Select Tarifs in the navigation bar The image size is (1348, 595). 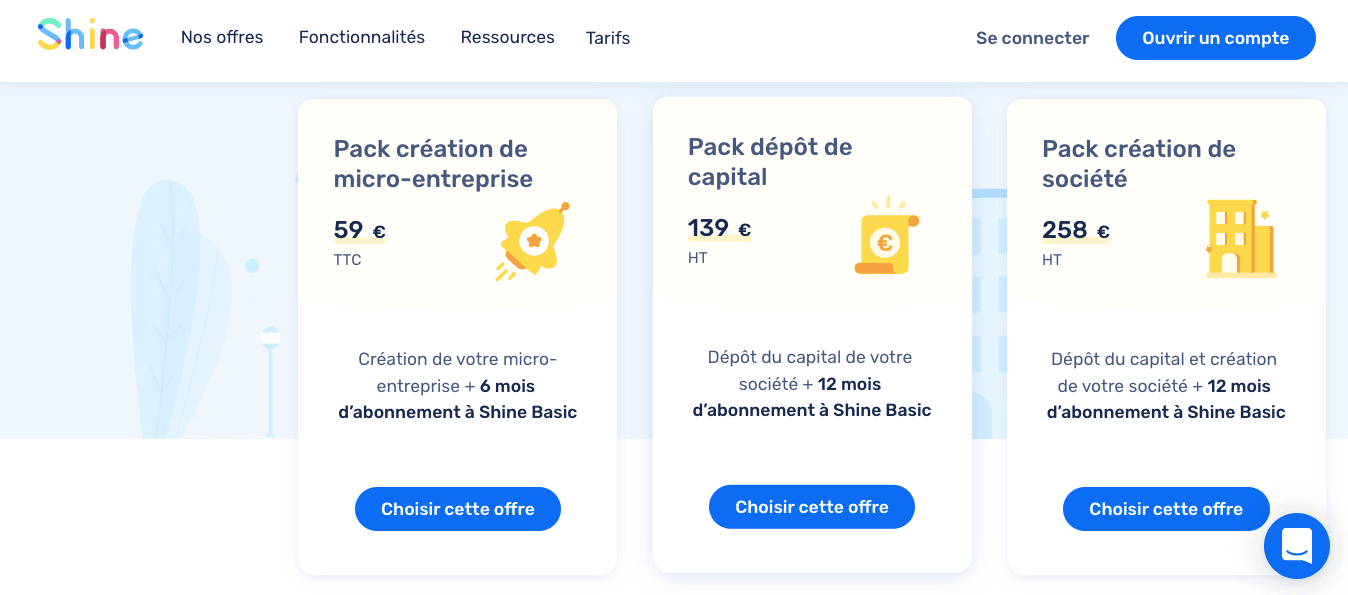[x=607, y=37]
